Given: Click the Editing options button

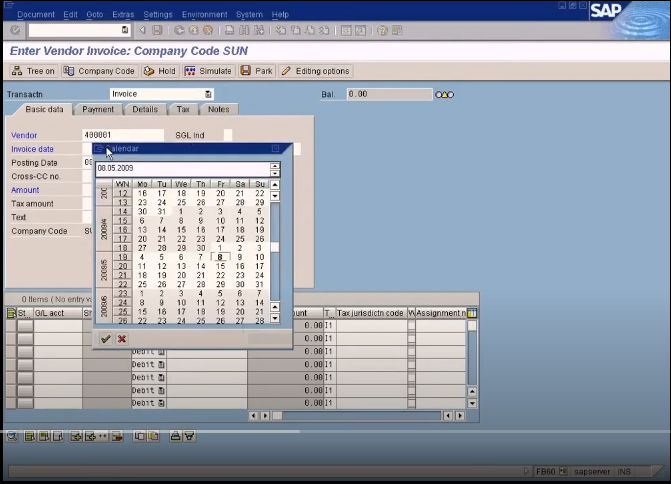Looking at the screenshot, I should [x=316, y=71].
